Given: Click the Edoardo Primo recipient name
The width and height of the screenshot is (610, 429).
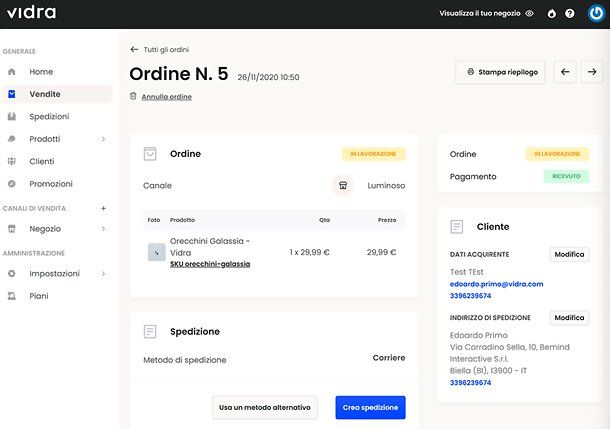Looking at the screenshot, I should 479,335.
